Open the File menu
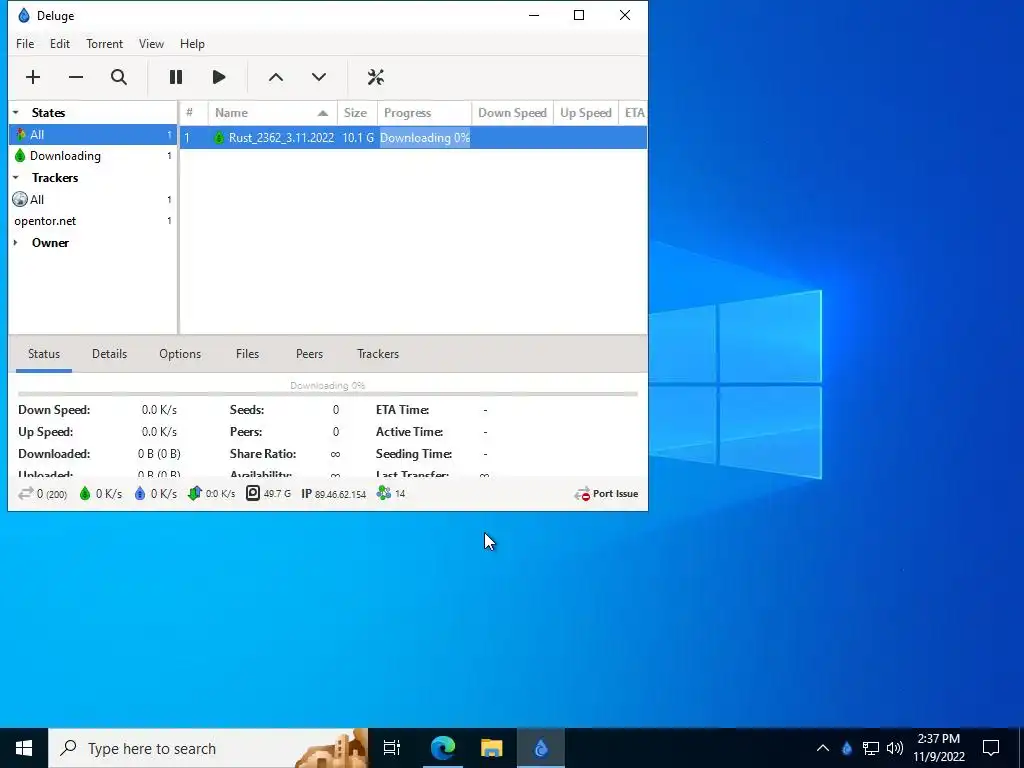1024x768 pixels. pyautogui.click(x=25, y=44)
